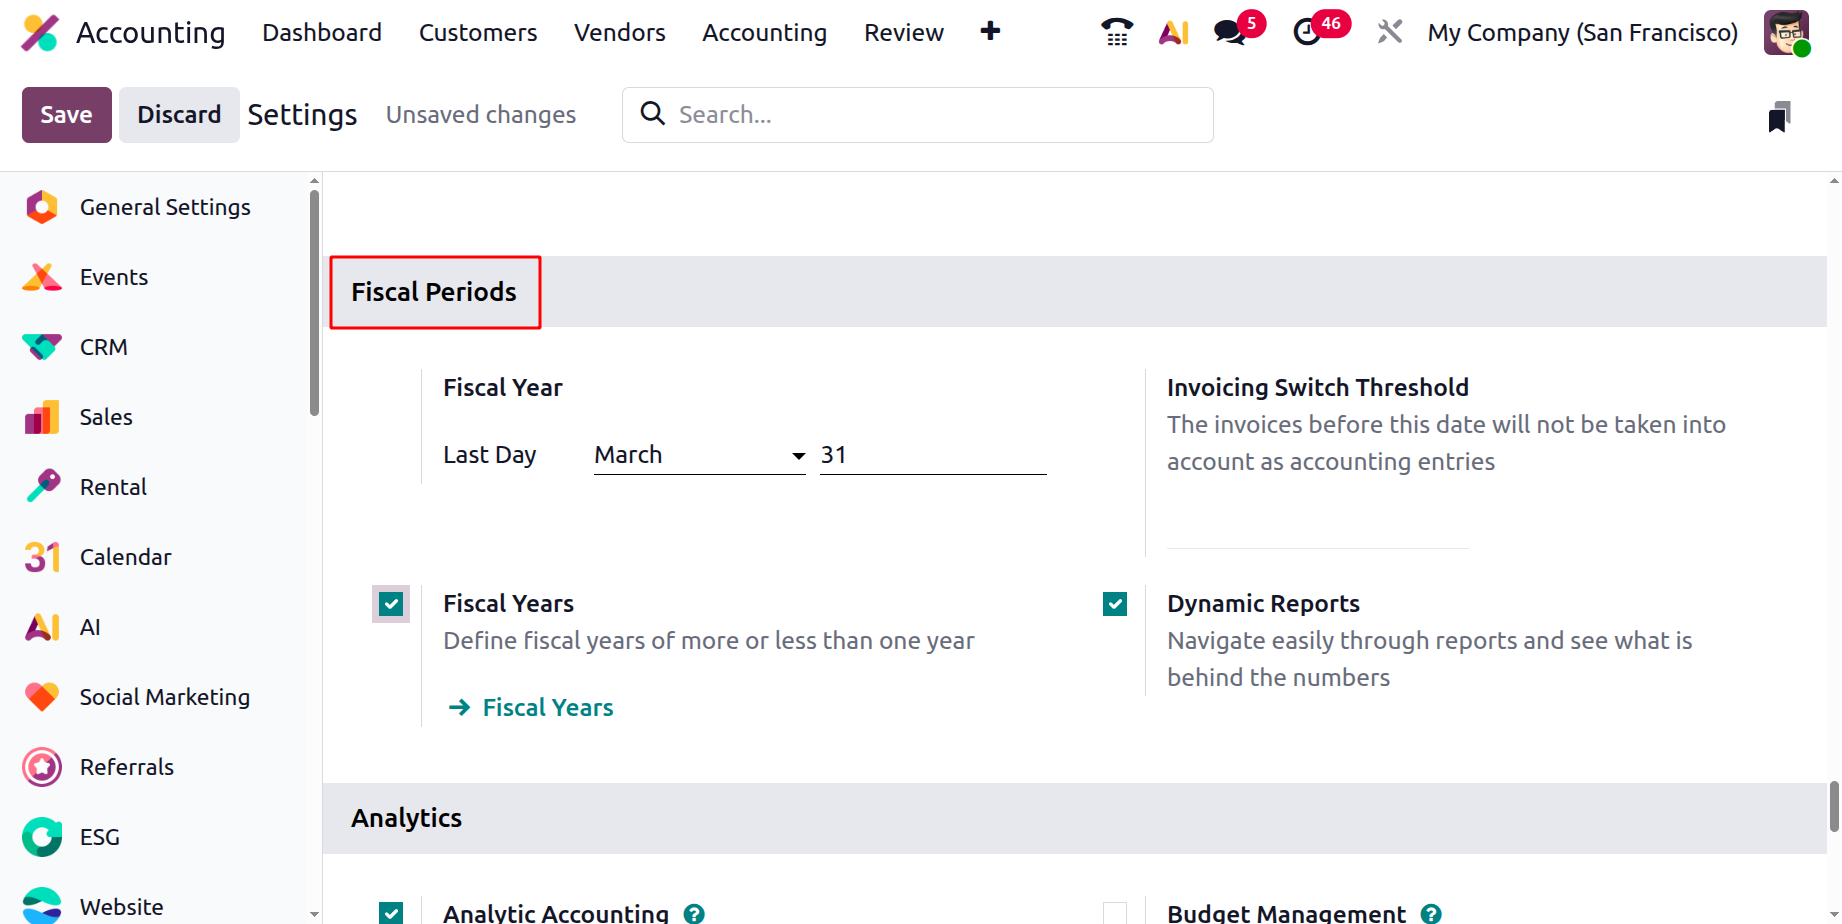
Task: Open the Customers menu
Action: coord(478,33)
